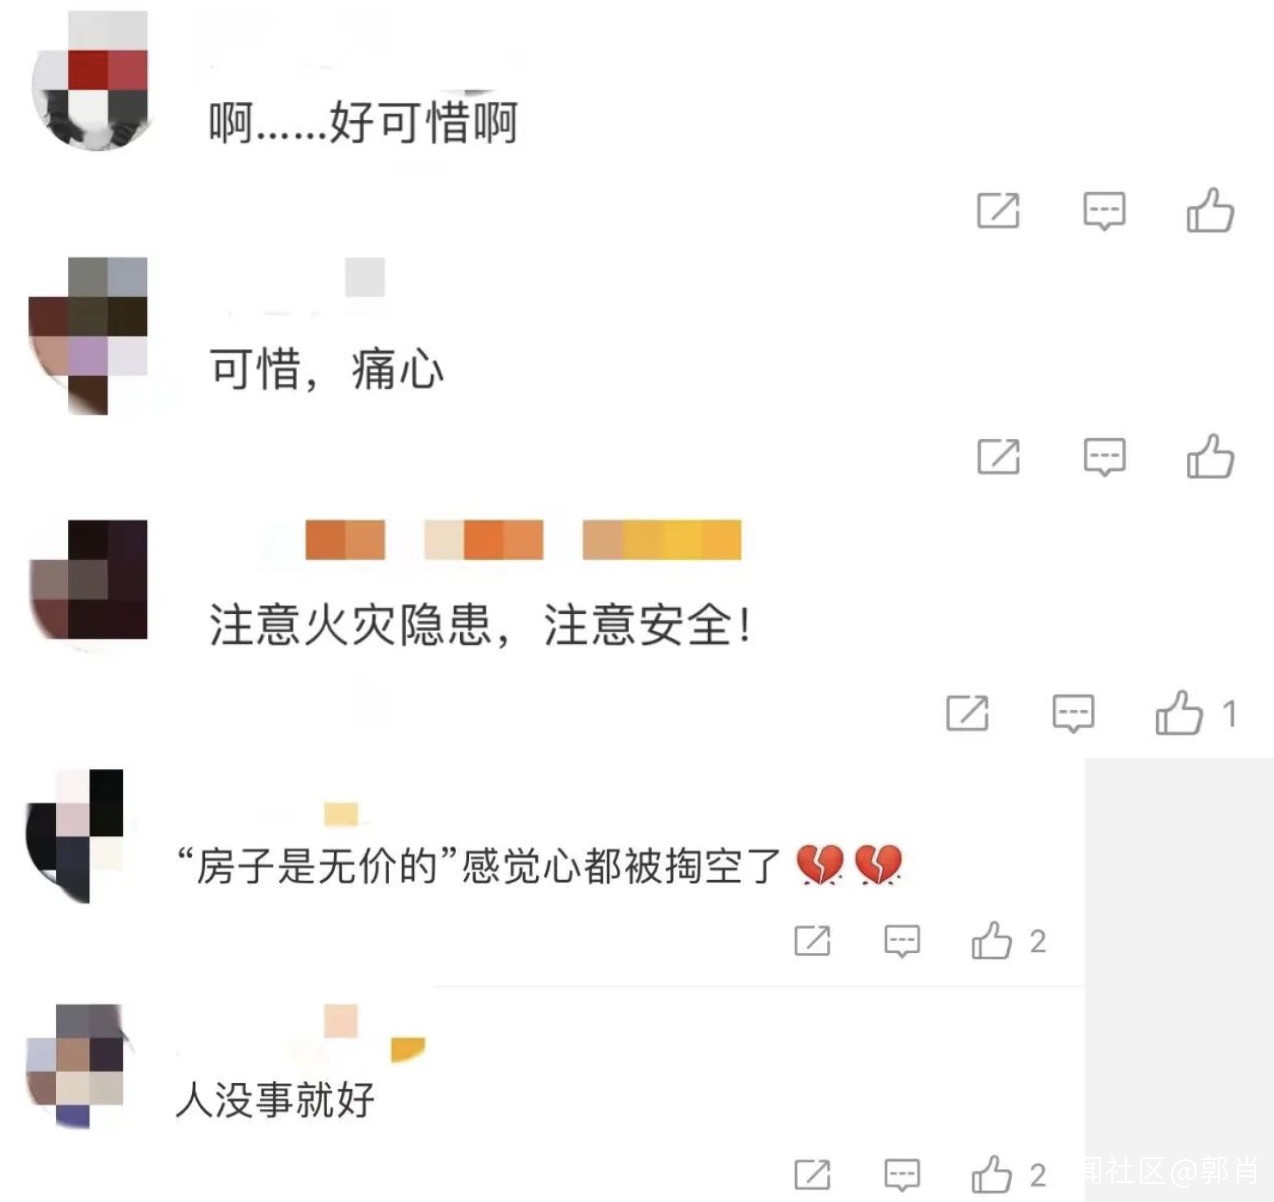Open avatar of '人没事就好' commenter

[x=76, y=1065]
